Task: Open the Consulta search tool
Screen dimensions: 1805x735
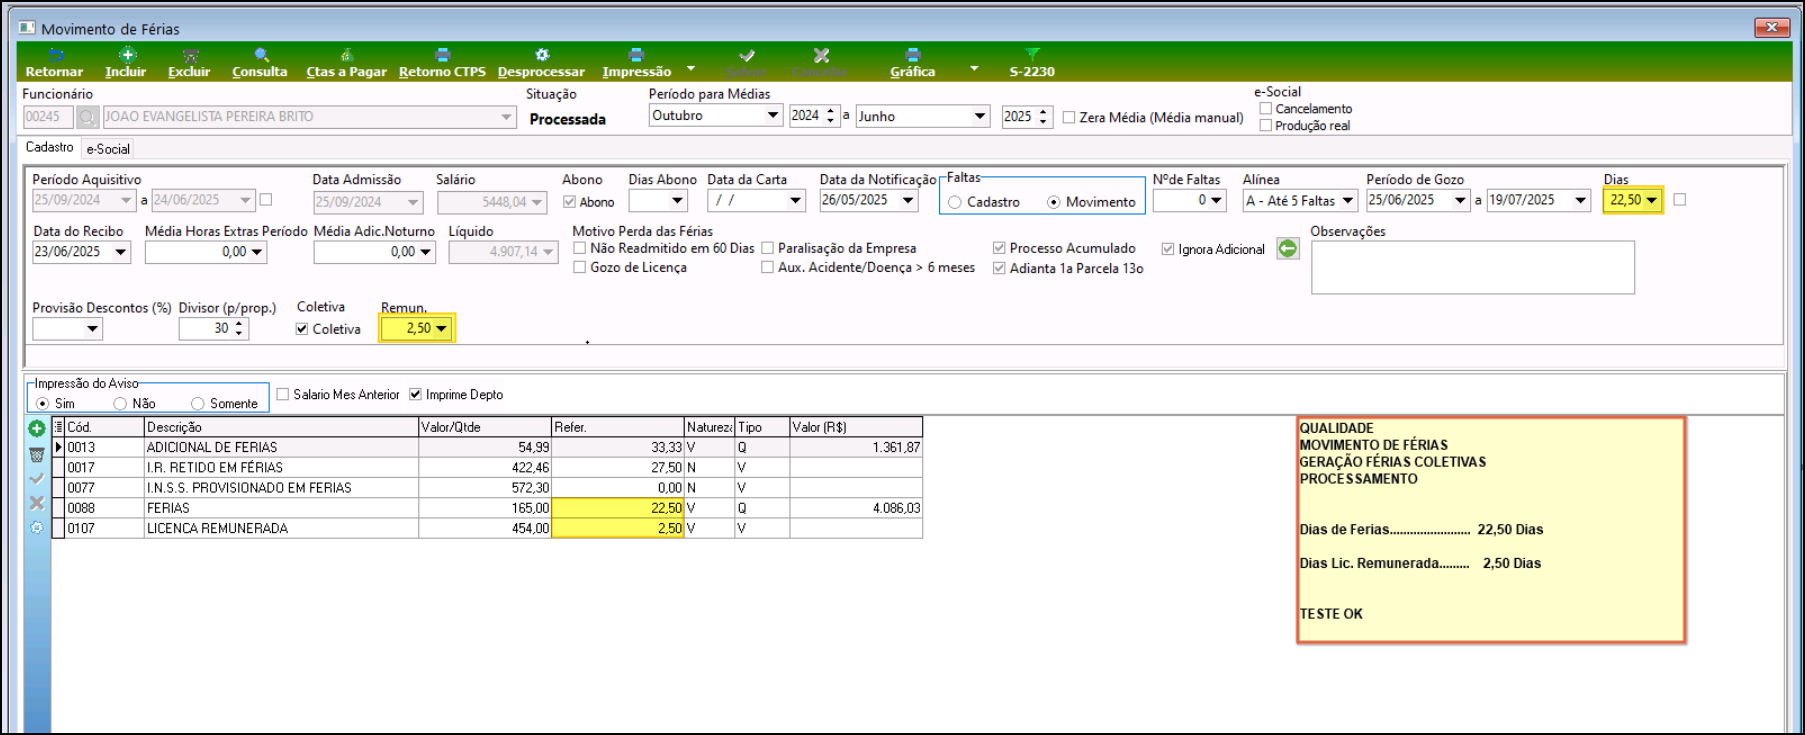Action: 260,63
